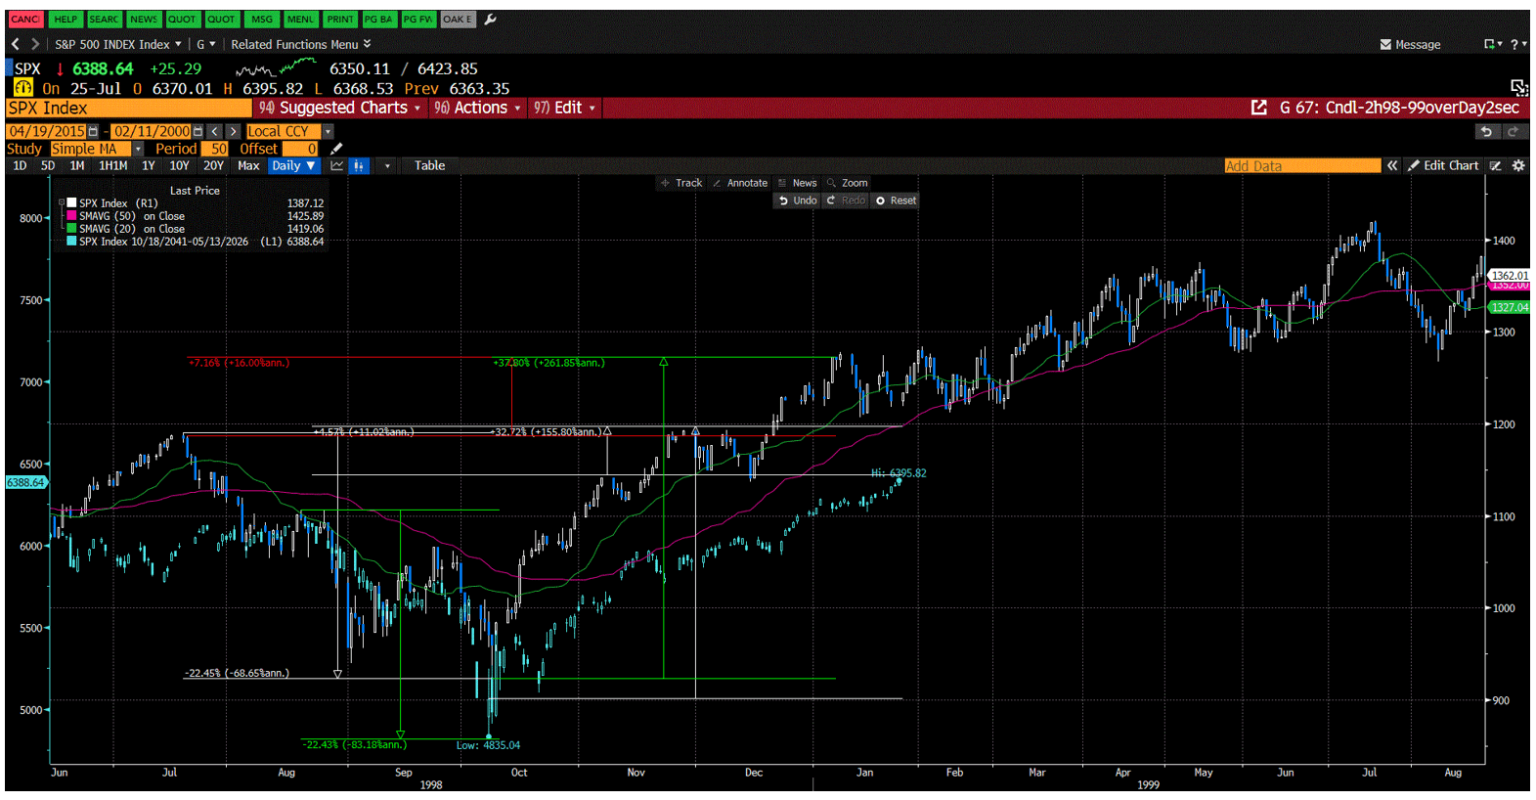Open the Message envelope icon
The image size is (1536, 800).
[1386, 44]
